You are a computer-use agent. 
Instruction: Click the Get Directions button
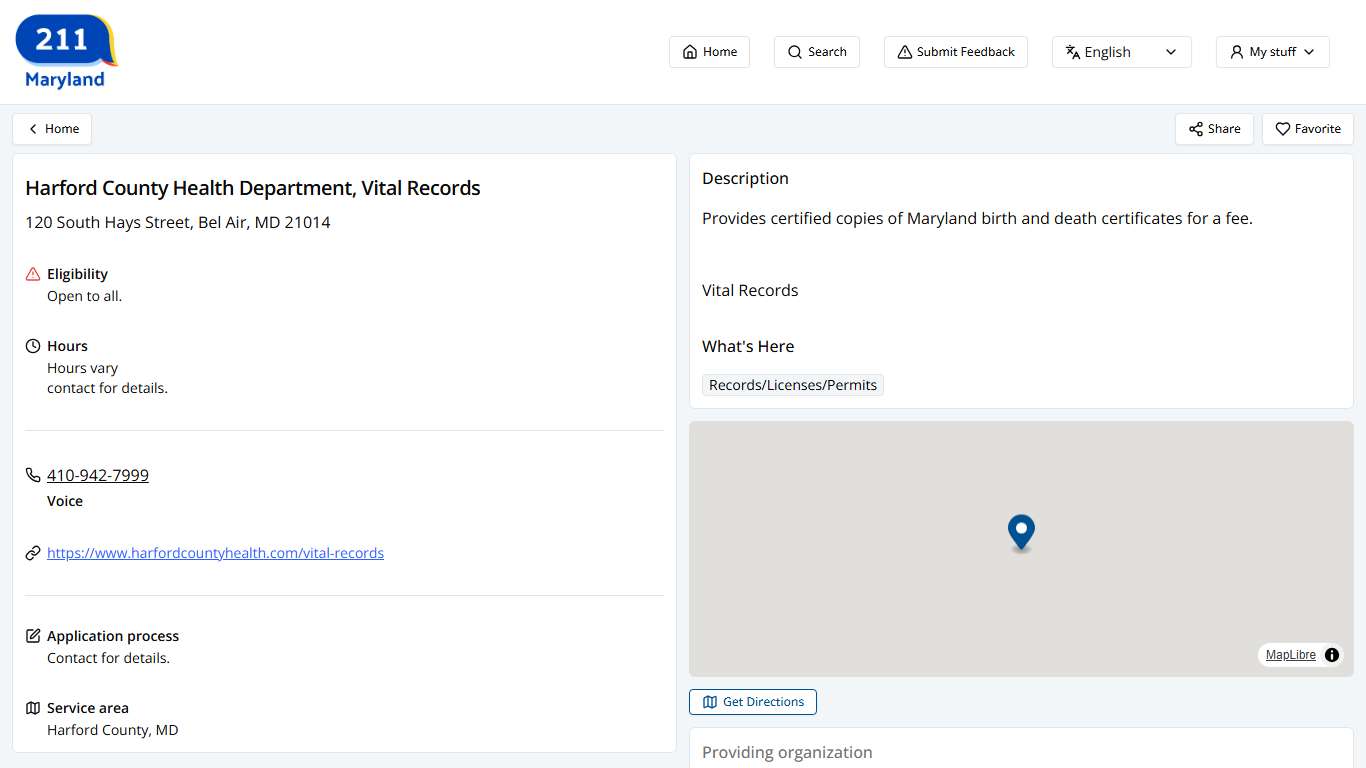752,701
